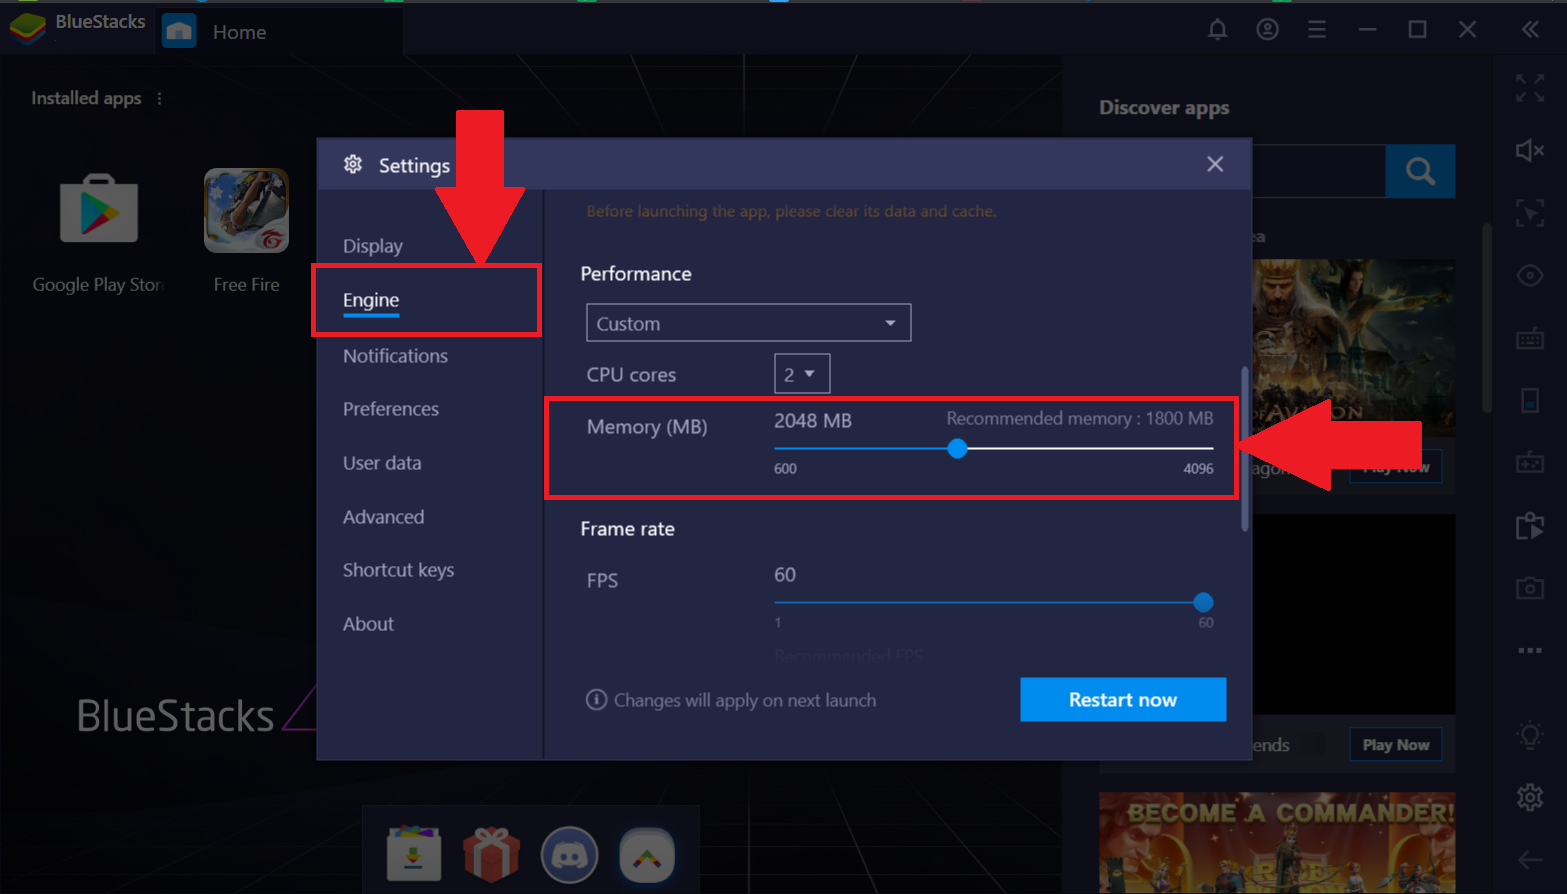Launch the Free Fire app

click(246, 210)
